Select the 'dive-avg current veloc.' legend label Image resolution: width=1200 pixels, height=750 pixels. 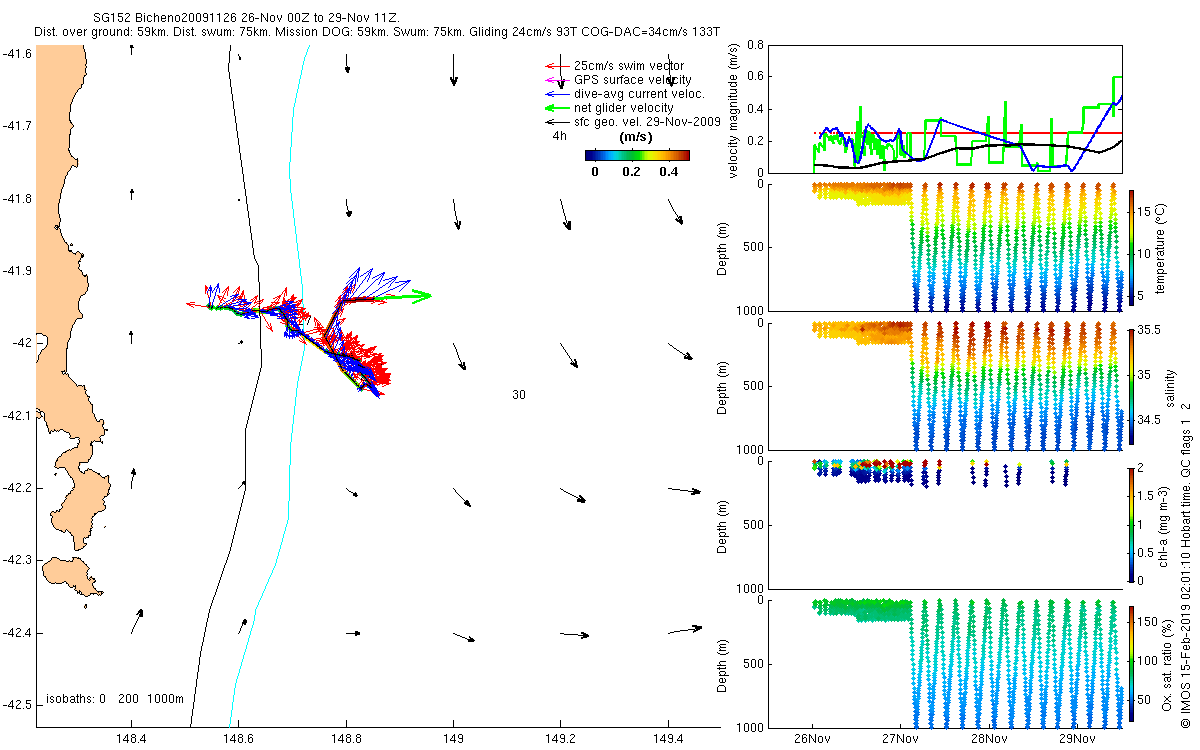[639, 94]
